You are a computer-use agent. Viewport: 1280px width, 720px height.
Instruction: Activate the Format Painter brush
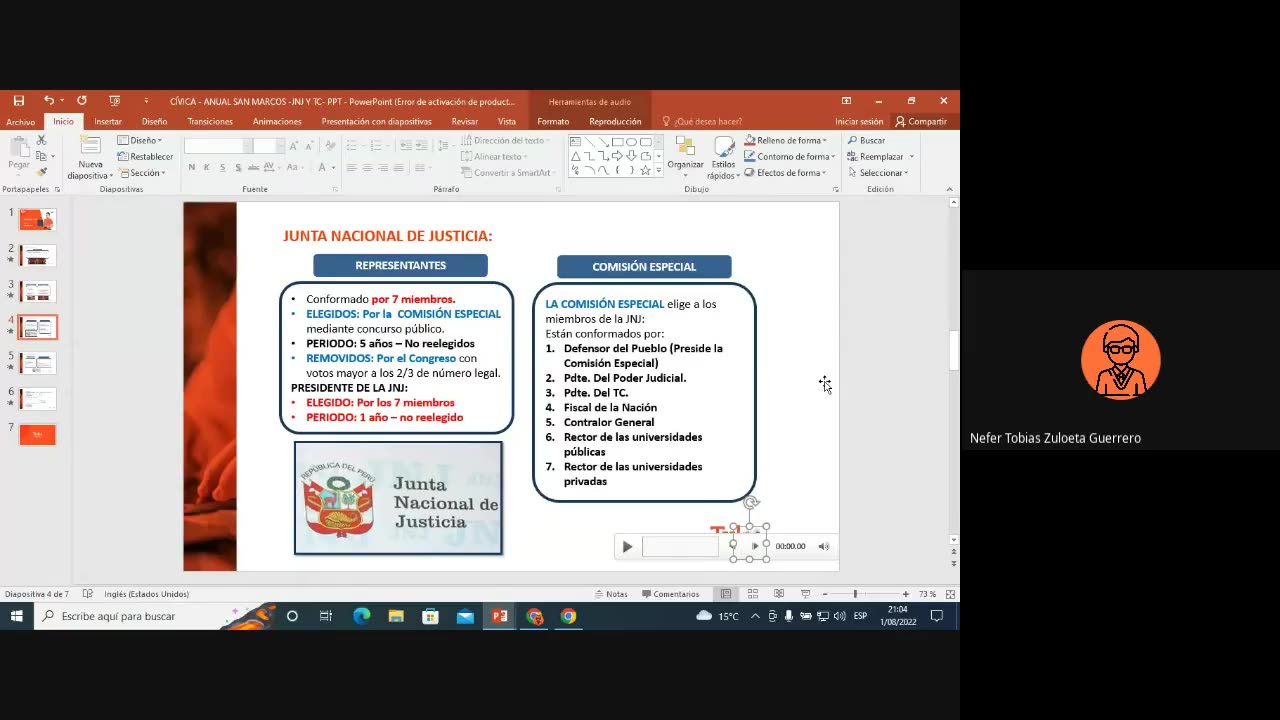pos(41,172)
